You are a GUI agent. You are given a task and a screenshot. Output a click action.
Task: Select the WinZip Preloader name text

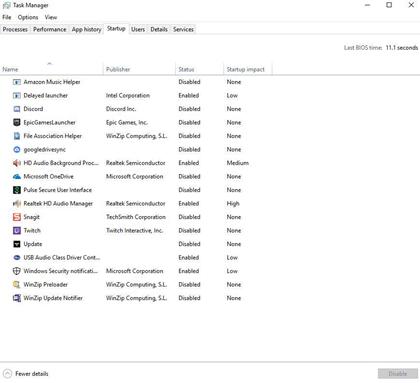[x=45, y=285]
